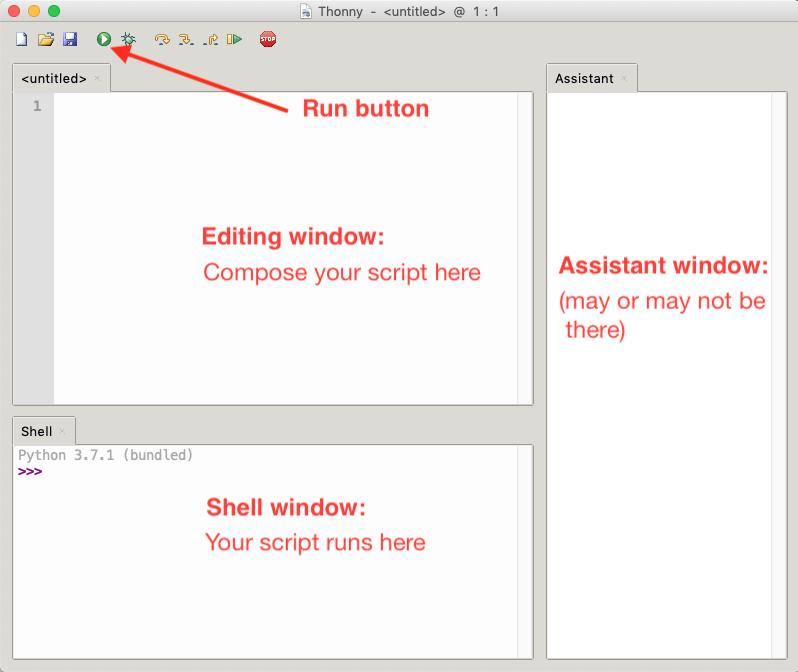798x672 pixels.
Task: Click the Resume debugging icon
Action: pyautogui.click(x=234, y=39)
